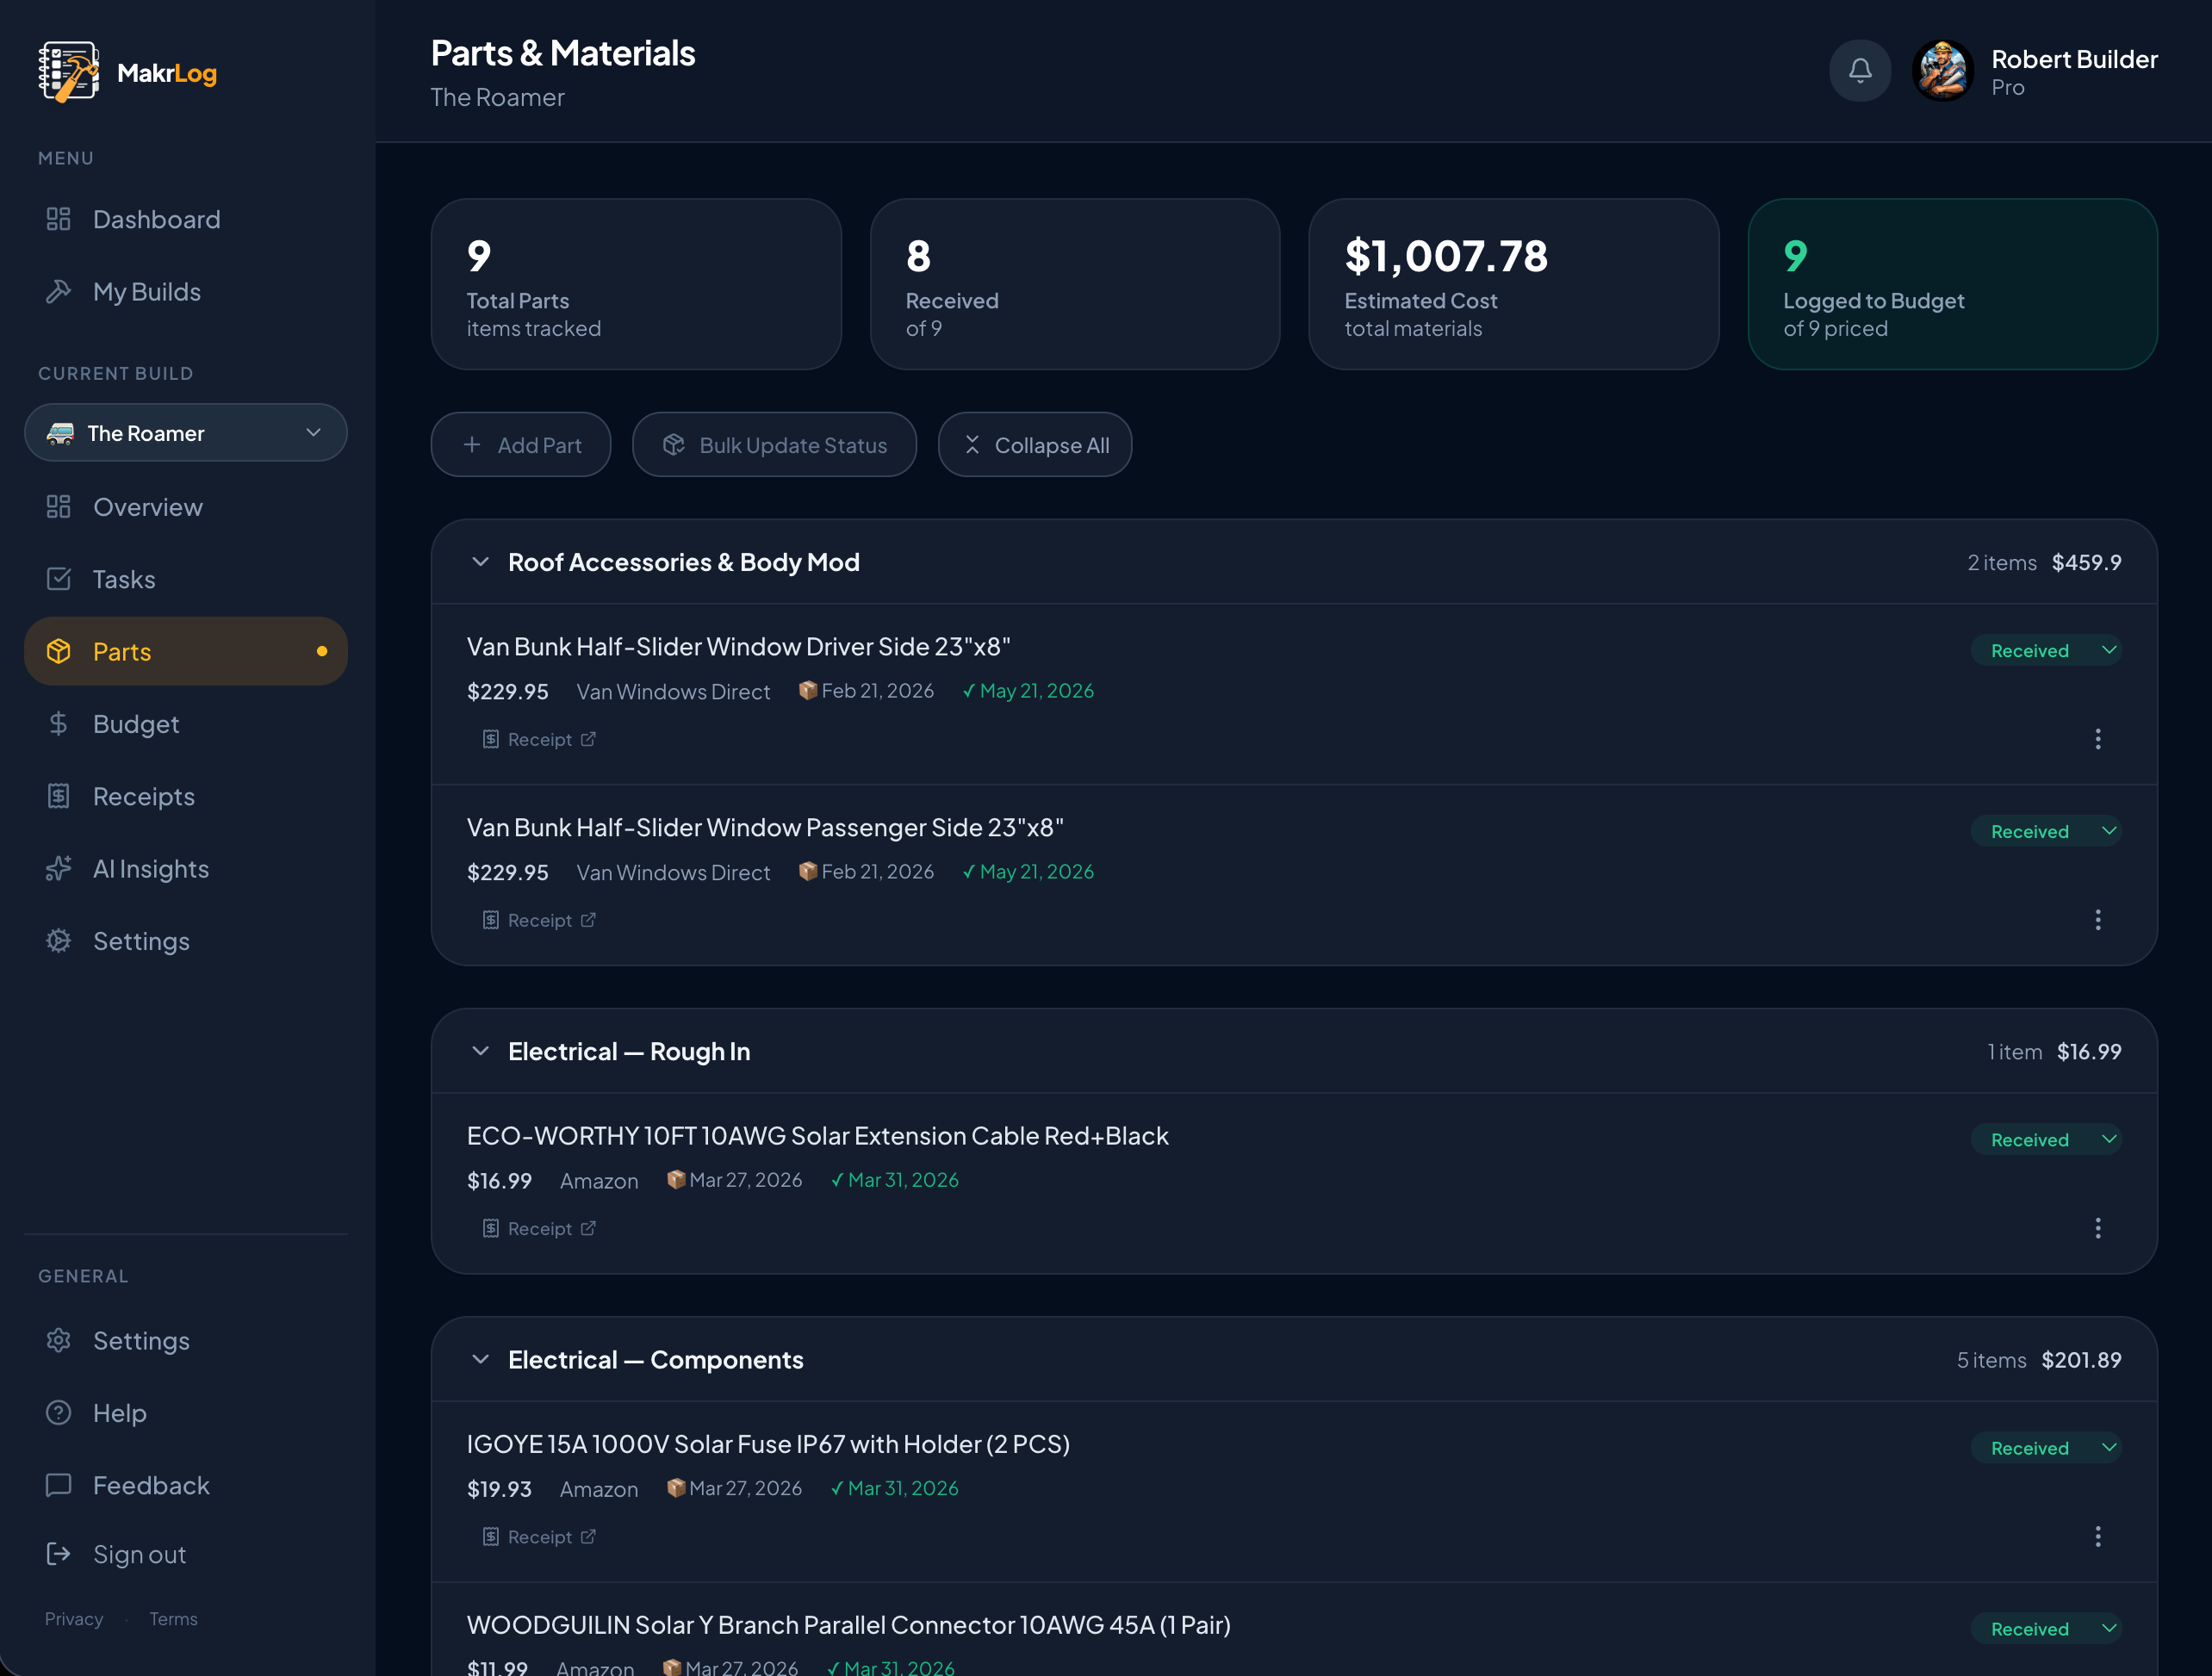Open Receipt link for ECO-WORTHY cable
The image size is (2212, 1676).
(539, 1228)
